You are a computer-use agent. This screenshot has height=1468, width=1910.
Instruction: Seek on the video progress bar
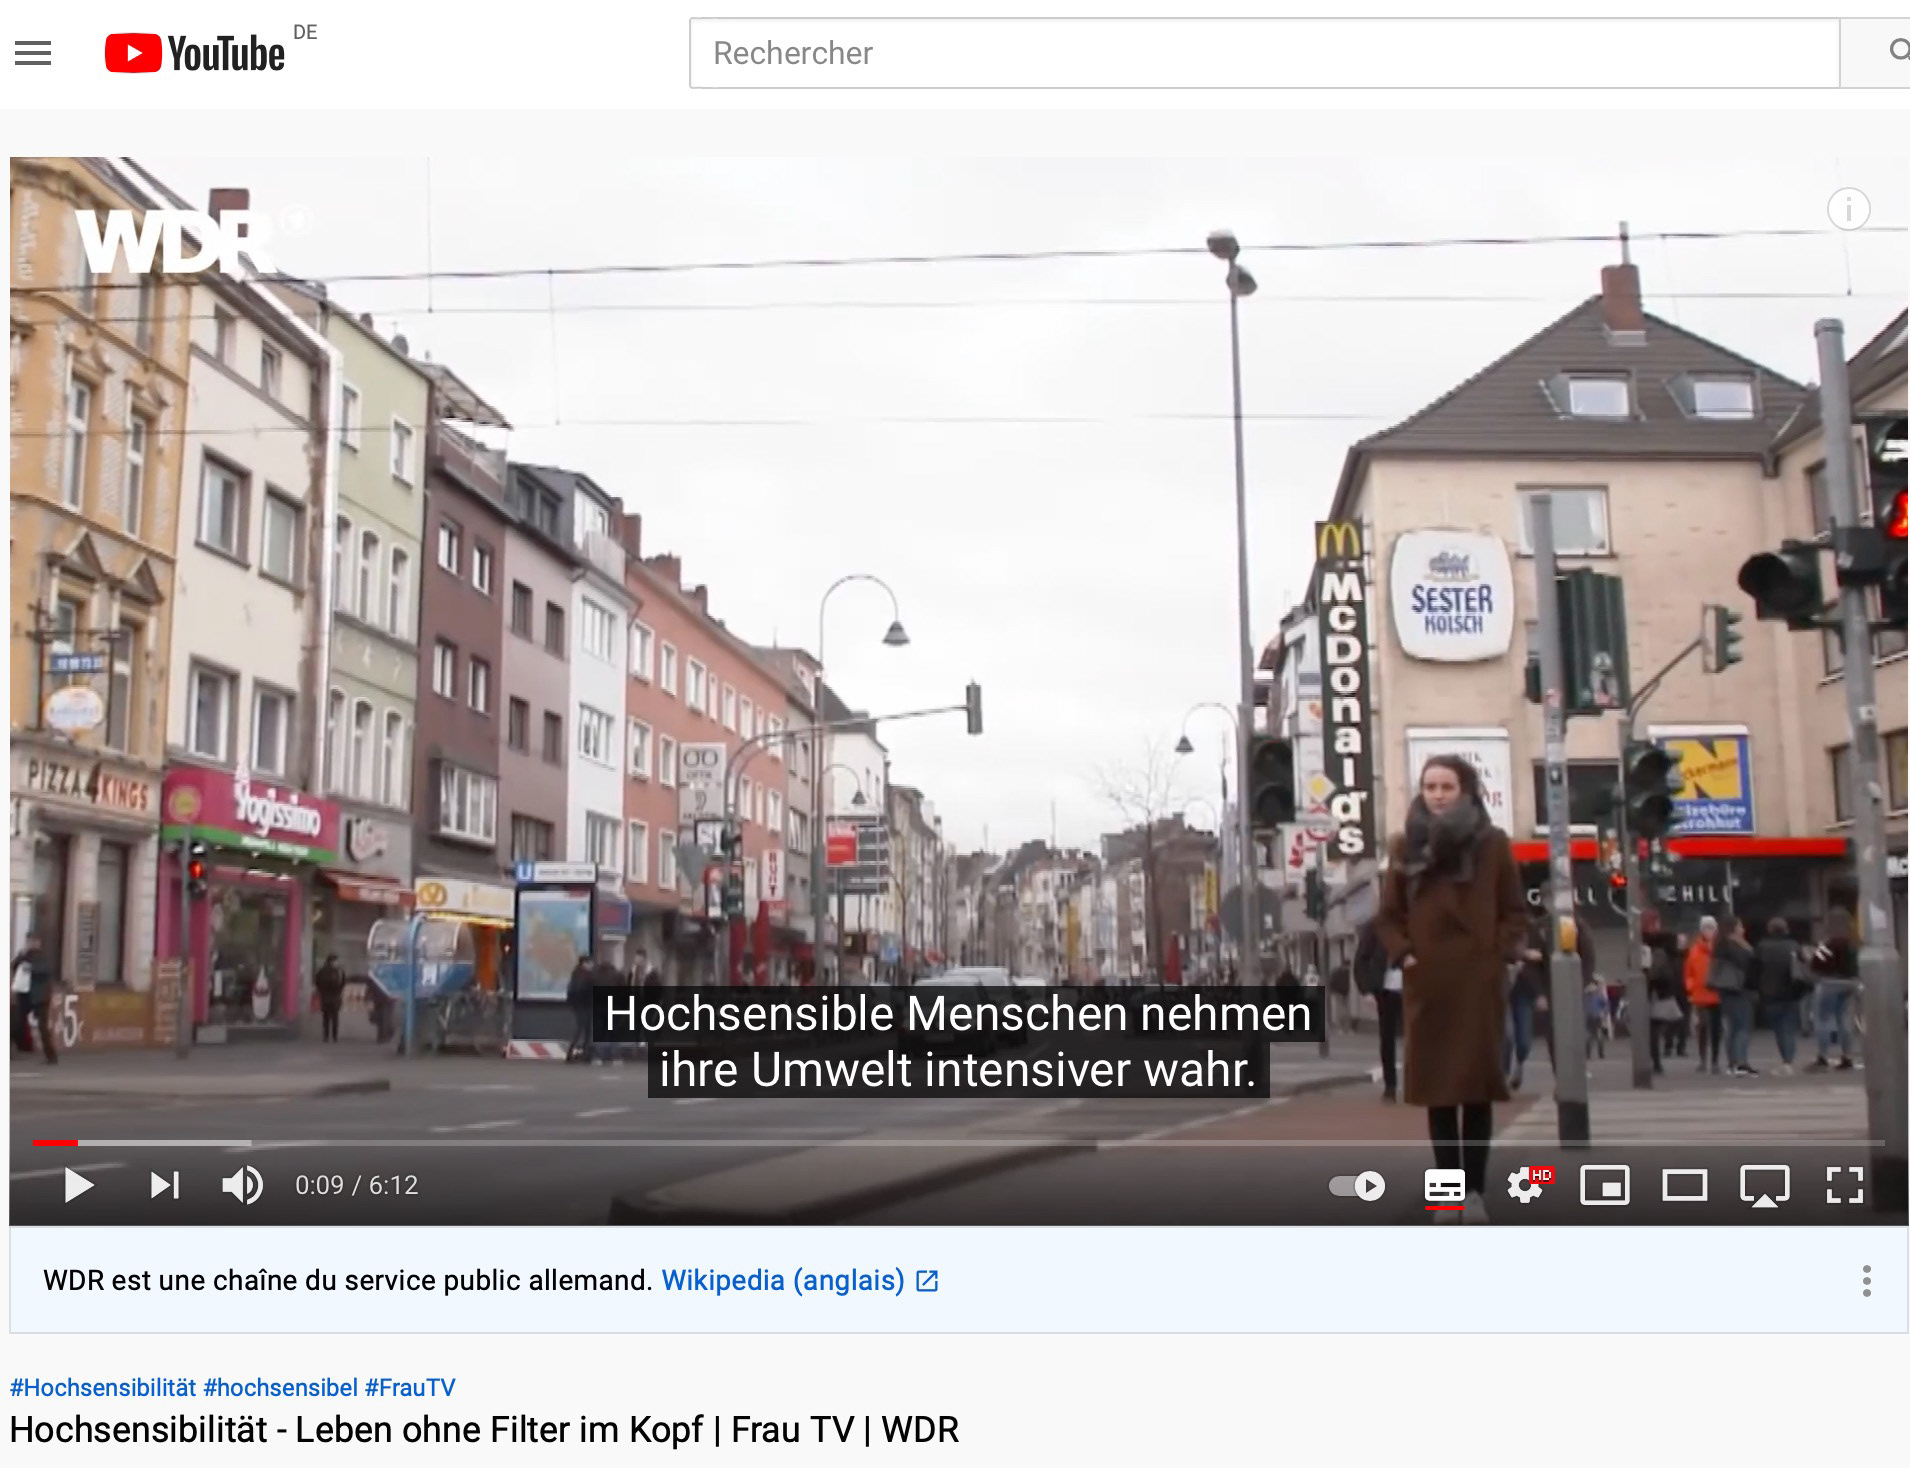(958, 1142)
